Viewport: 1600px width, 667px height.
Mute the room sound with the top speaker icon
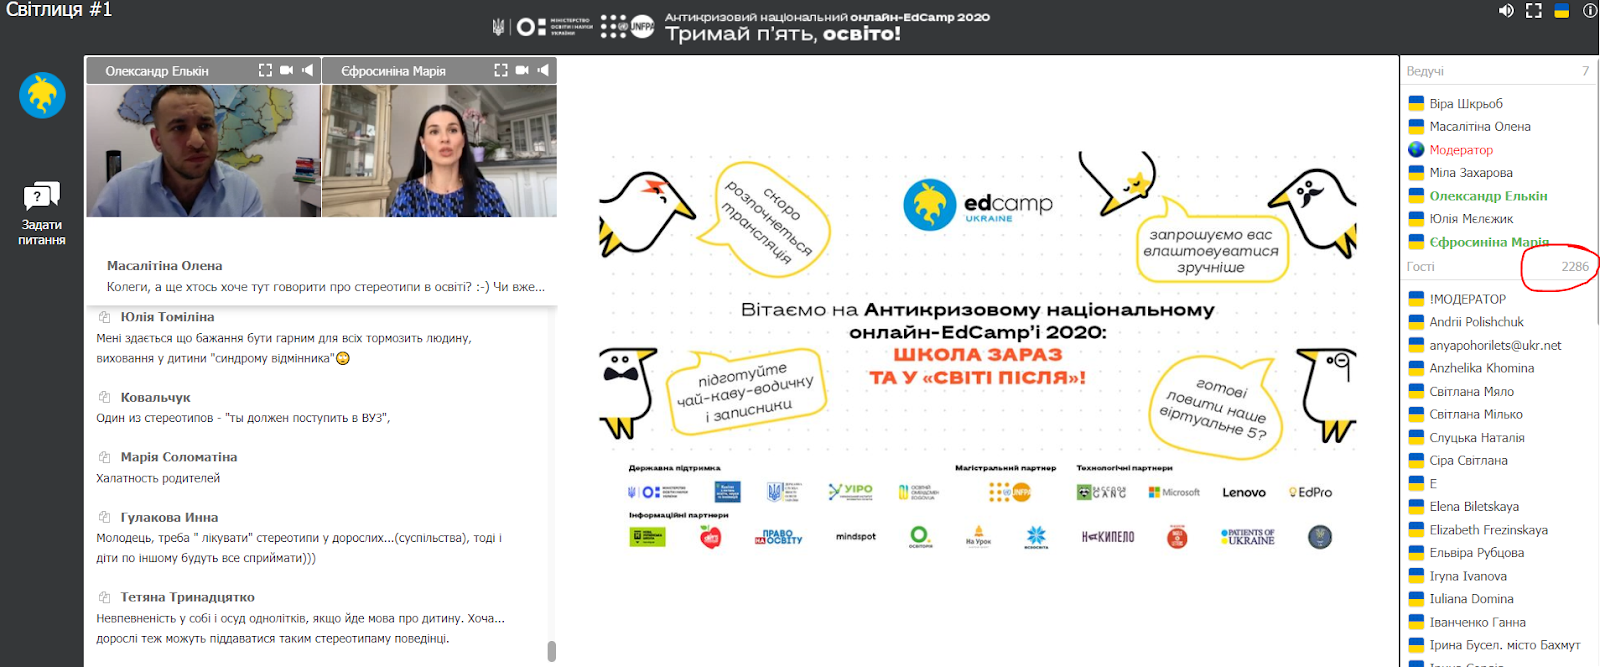(1506, 11)
